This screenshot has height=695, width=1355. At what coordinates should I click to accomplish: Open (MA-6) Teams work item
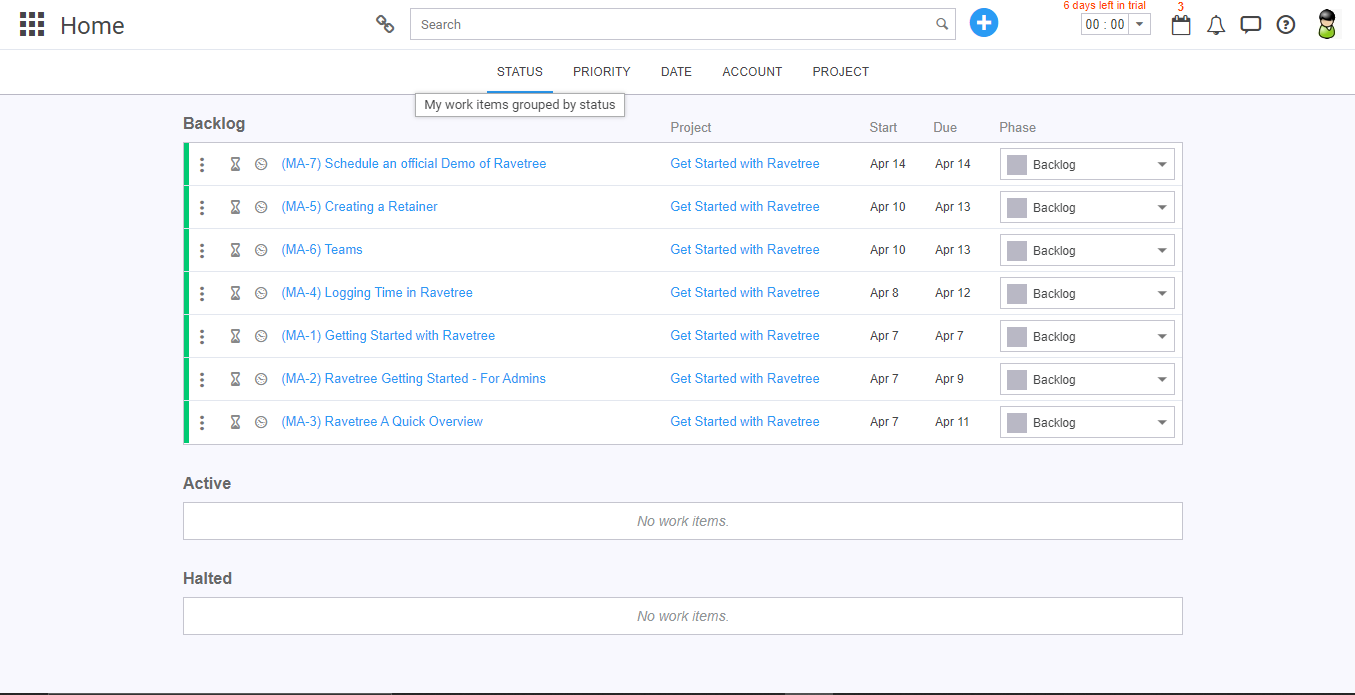pyautogui.click(x=322, y=249)
